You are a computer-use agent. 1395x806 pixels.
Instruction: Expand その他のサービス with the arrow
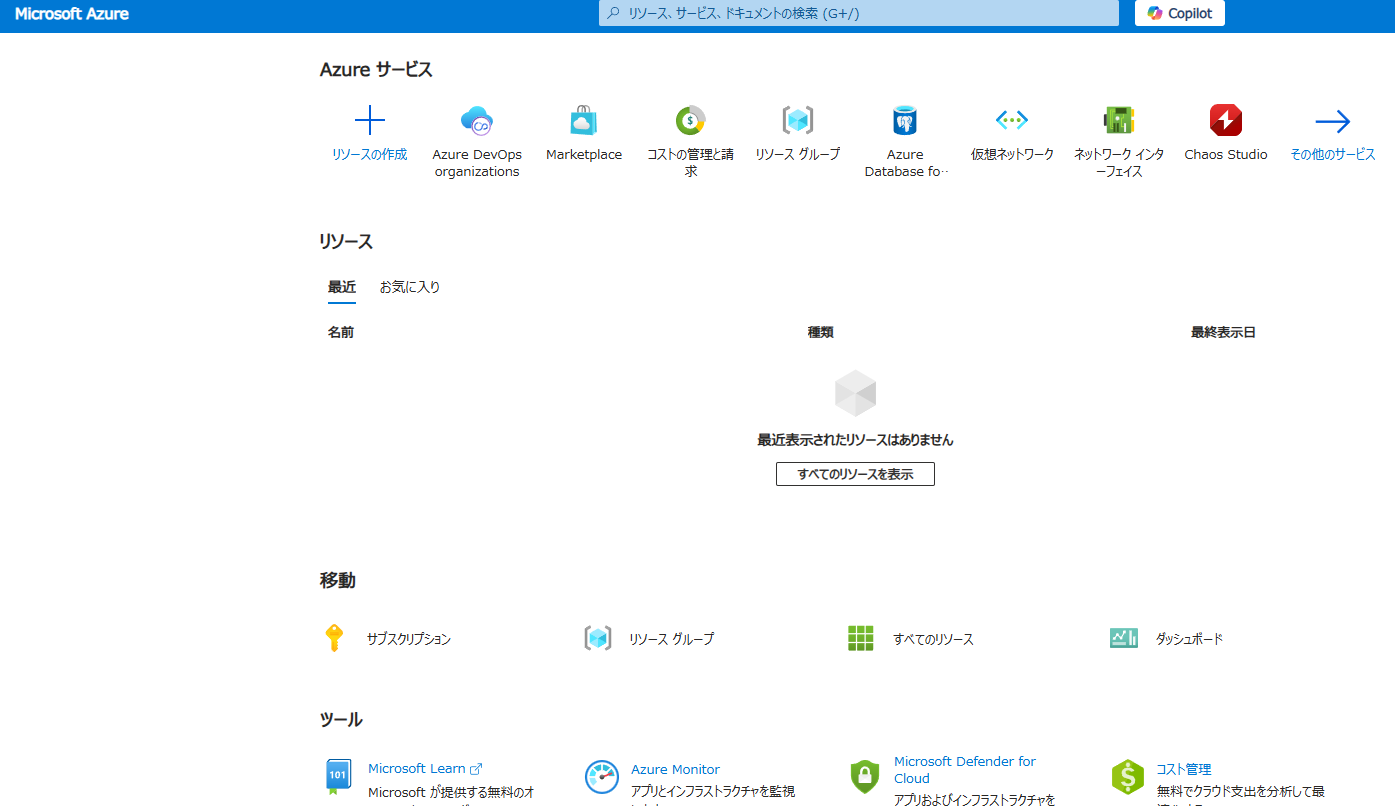point(1333,120)
